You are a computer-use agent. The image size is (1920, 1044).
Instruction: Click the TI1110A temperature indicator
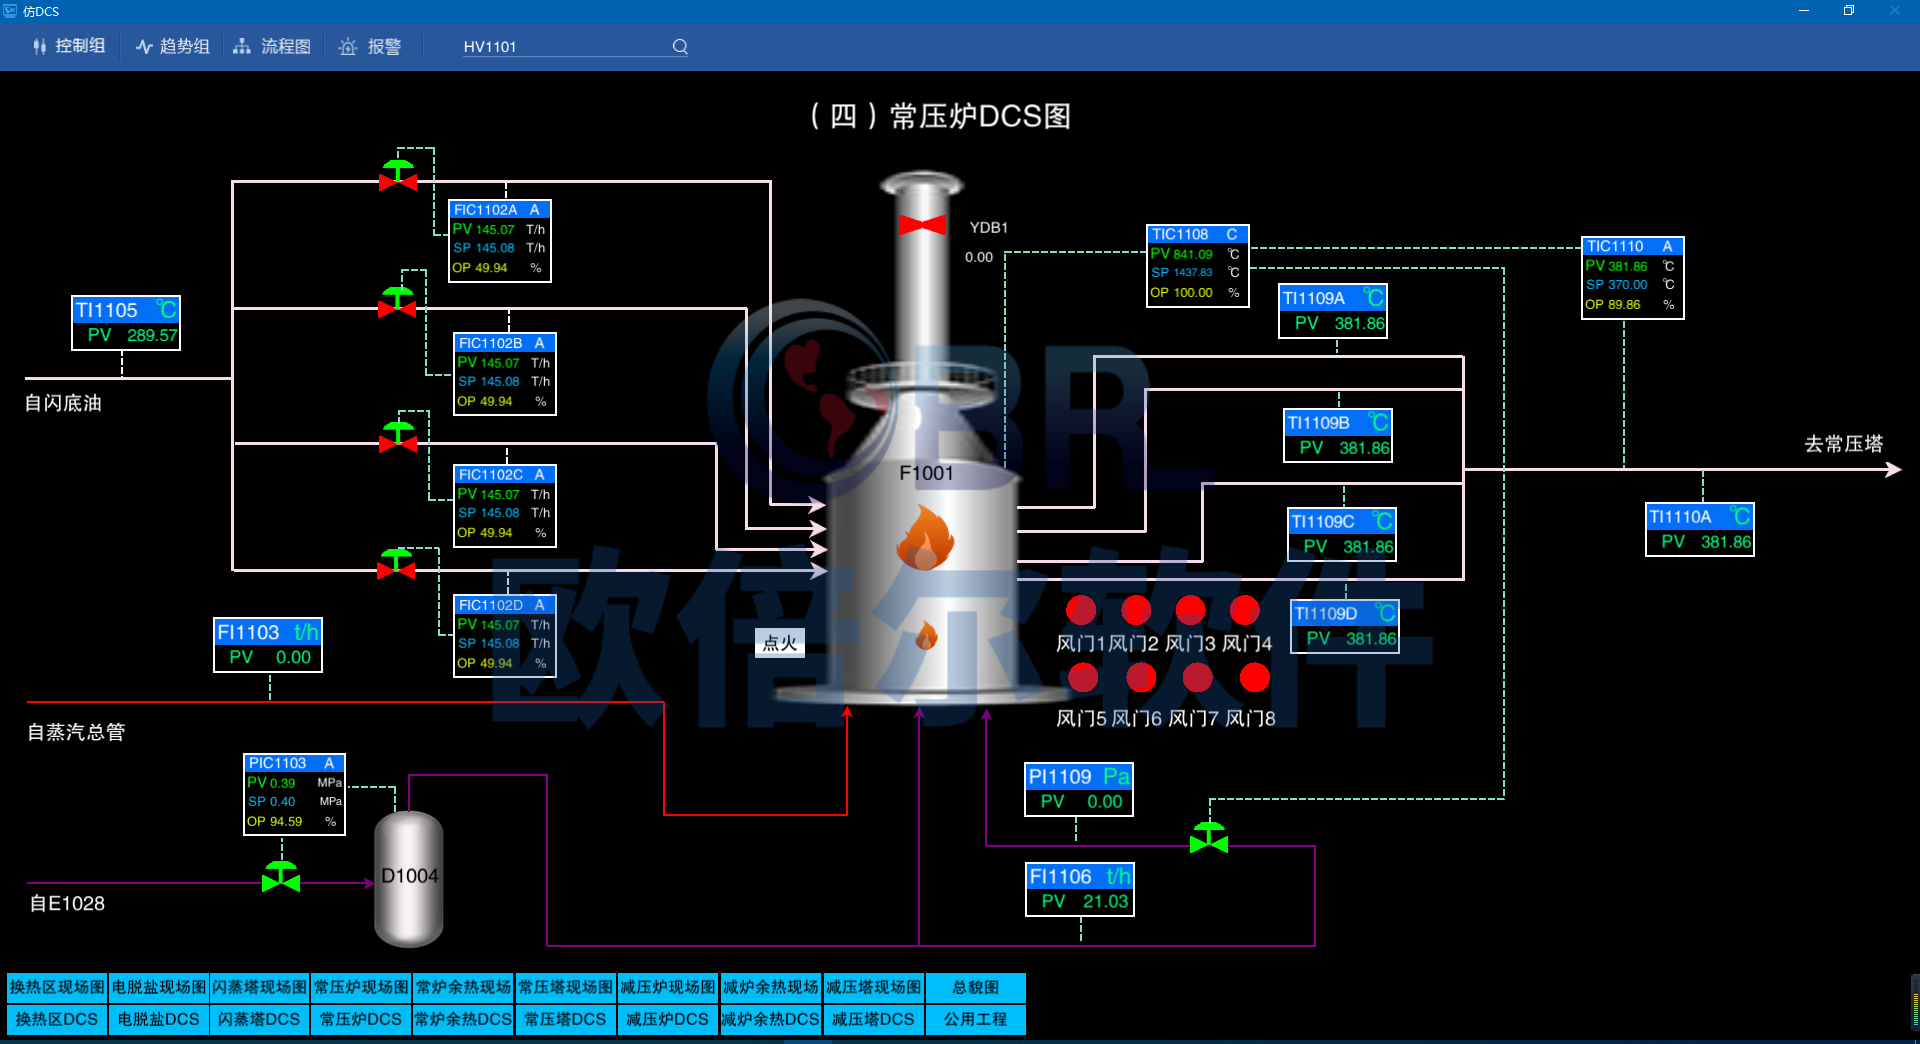point(1700,529)
